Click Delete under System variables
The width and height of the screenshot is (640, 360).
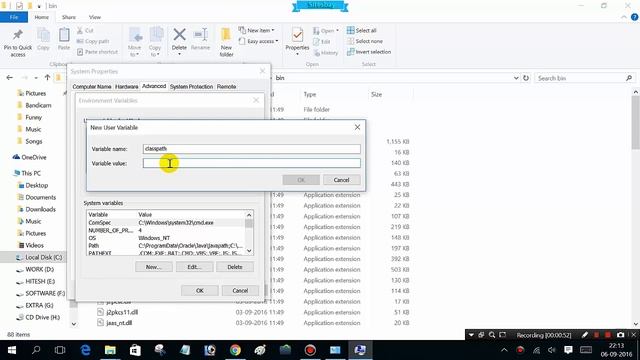point(235,267)
